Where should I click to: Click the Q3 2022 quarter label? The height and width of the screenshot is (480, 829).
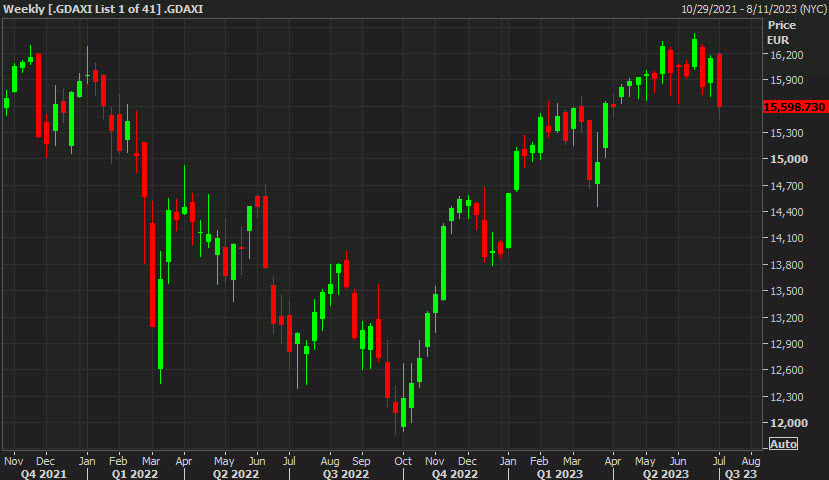tap(346, 474)
